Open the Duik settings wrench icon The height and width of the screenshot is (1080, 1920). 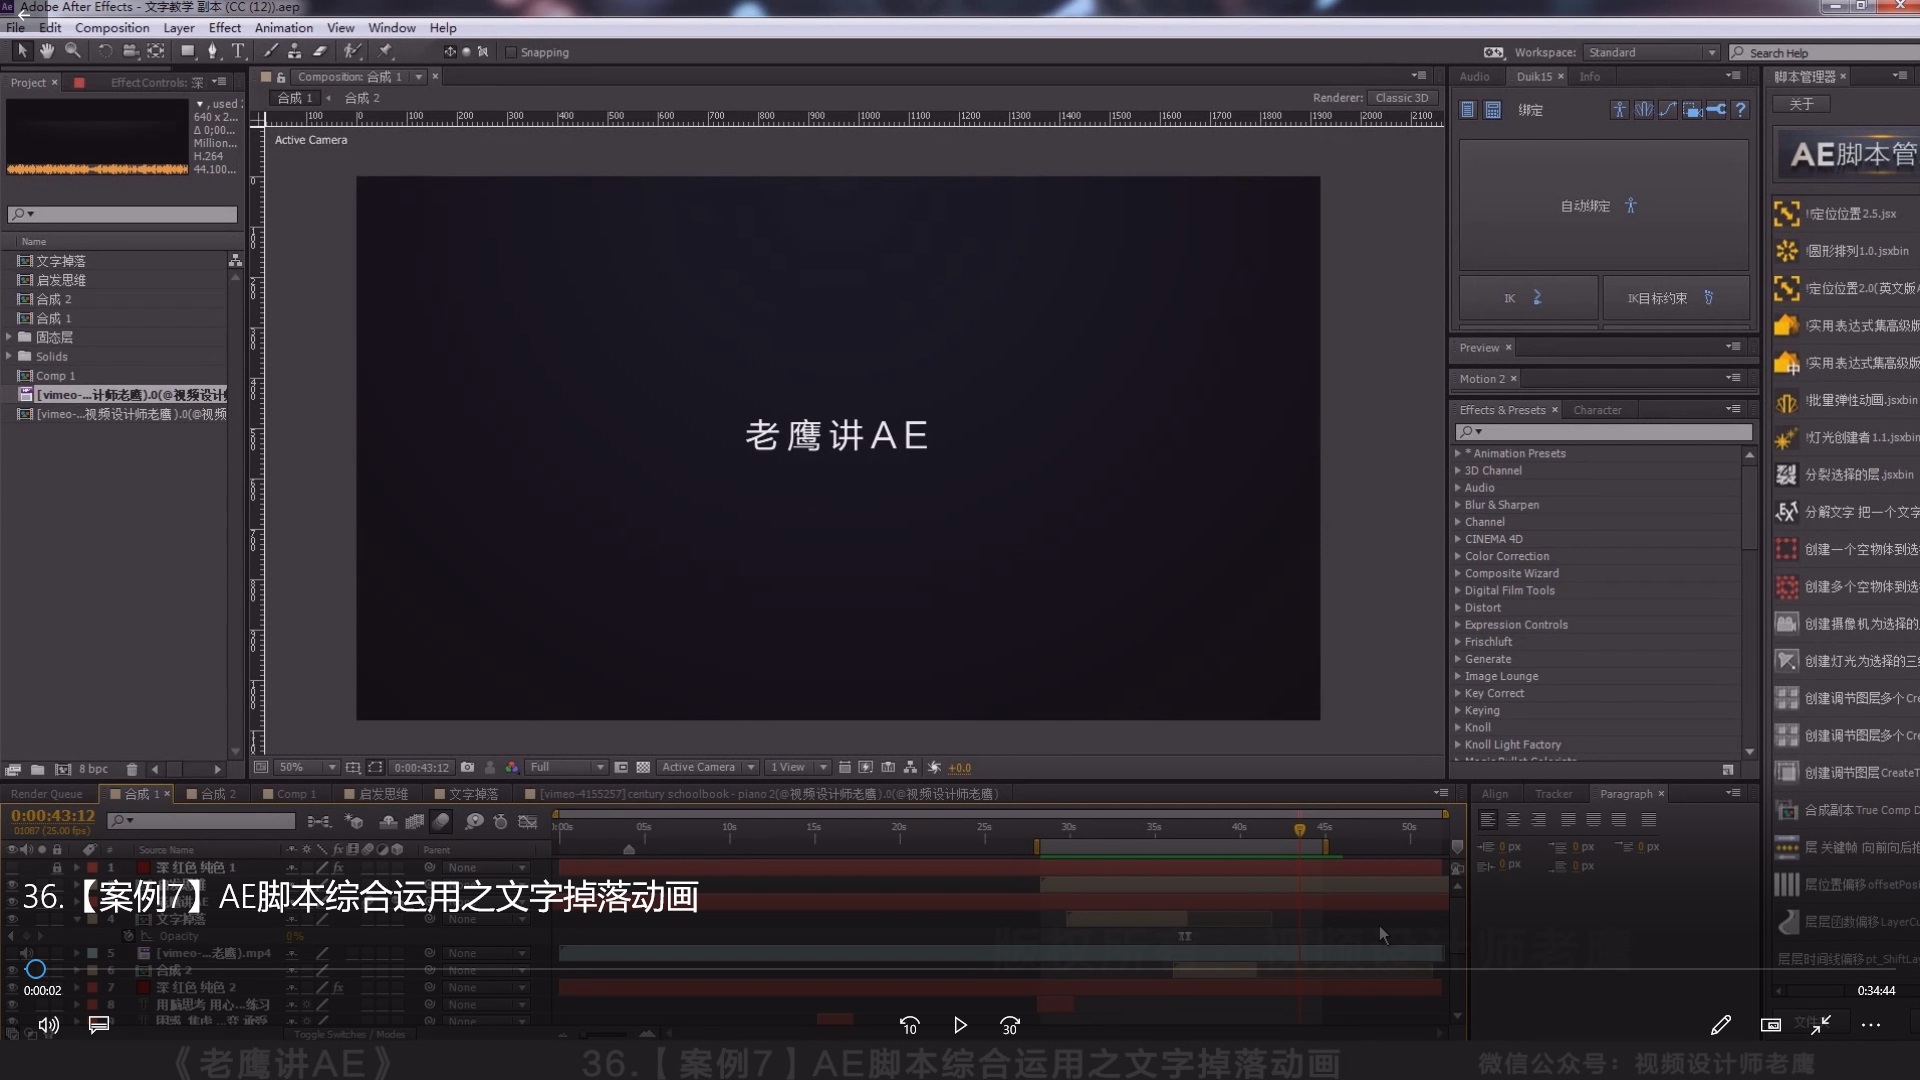tap(1716, 110)
